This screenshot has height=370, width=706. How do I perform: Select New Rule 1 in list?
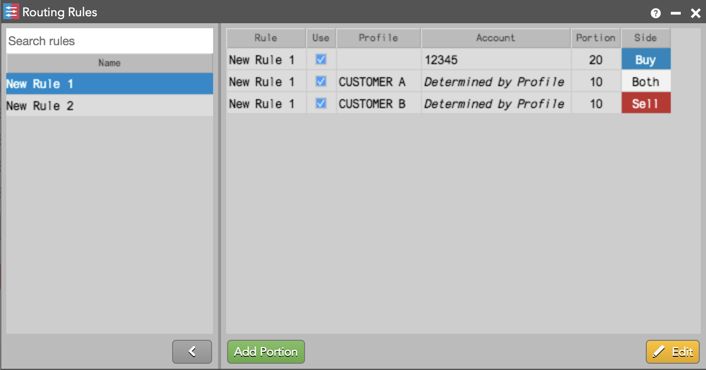pyautogui.click(x=109, y=84)
